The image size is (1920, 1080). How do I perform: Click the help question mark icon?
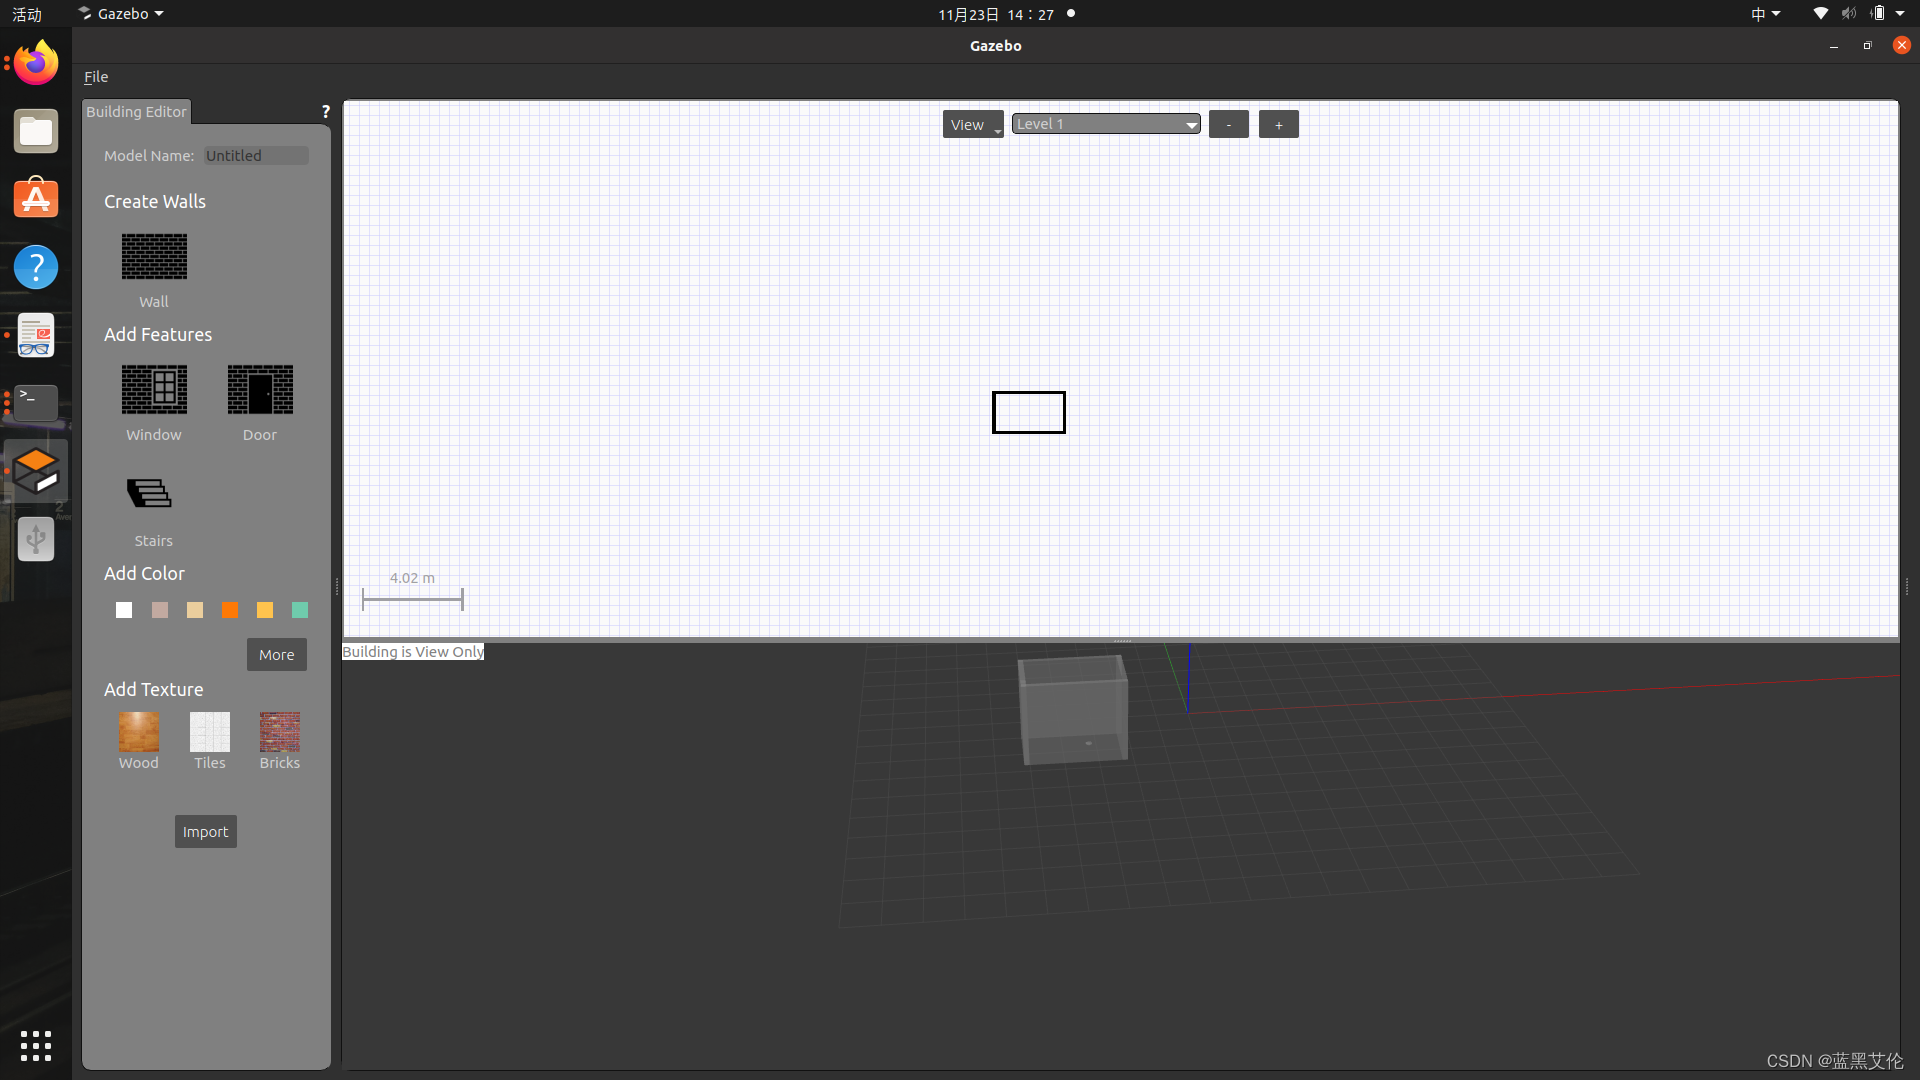coord(325,112)
